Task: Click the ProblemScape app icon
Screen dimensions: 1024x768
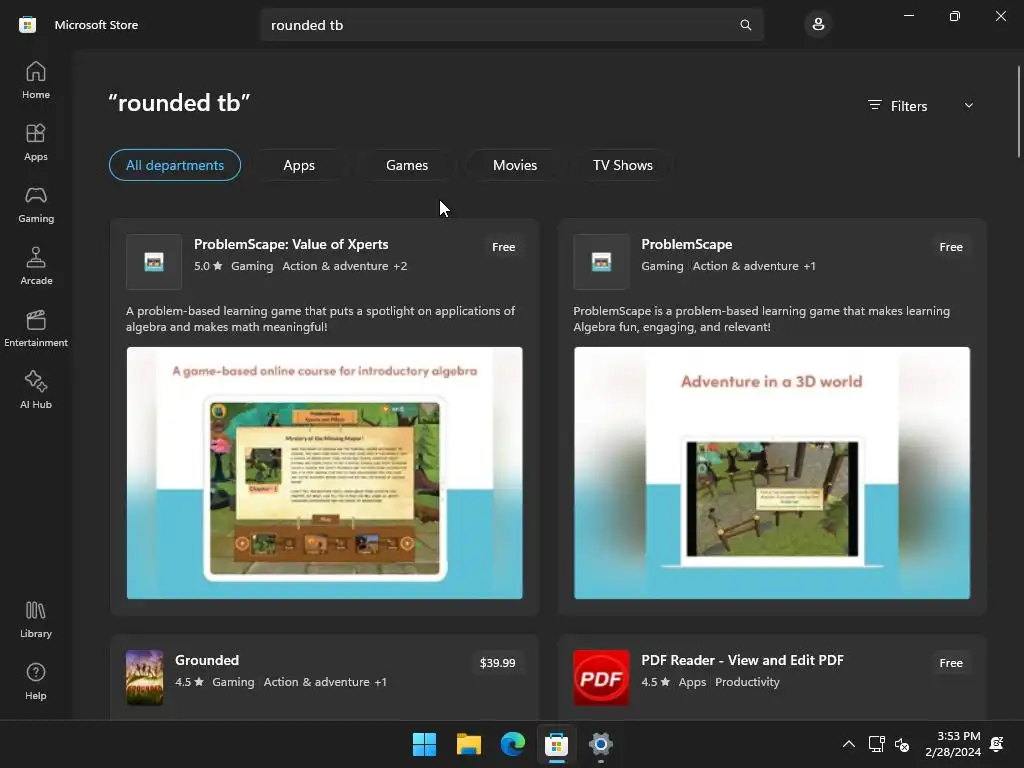Action: click(601, 262)
